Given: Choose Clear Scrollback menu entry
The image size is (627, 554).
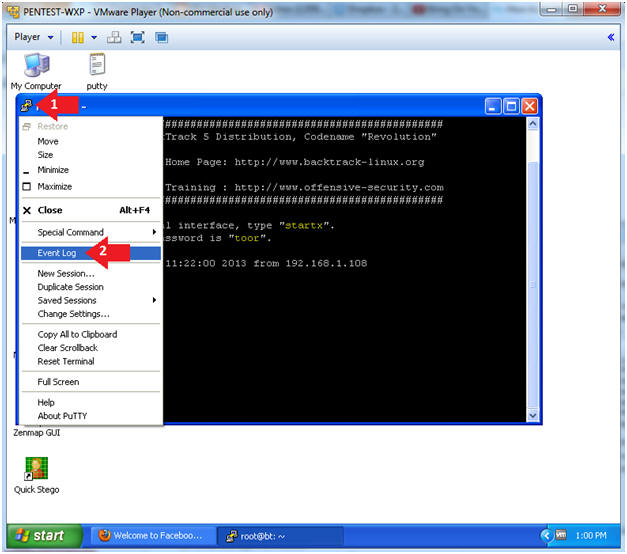Looking at the screenshot, I should (91, 348).
